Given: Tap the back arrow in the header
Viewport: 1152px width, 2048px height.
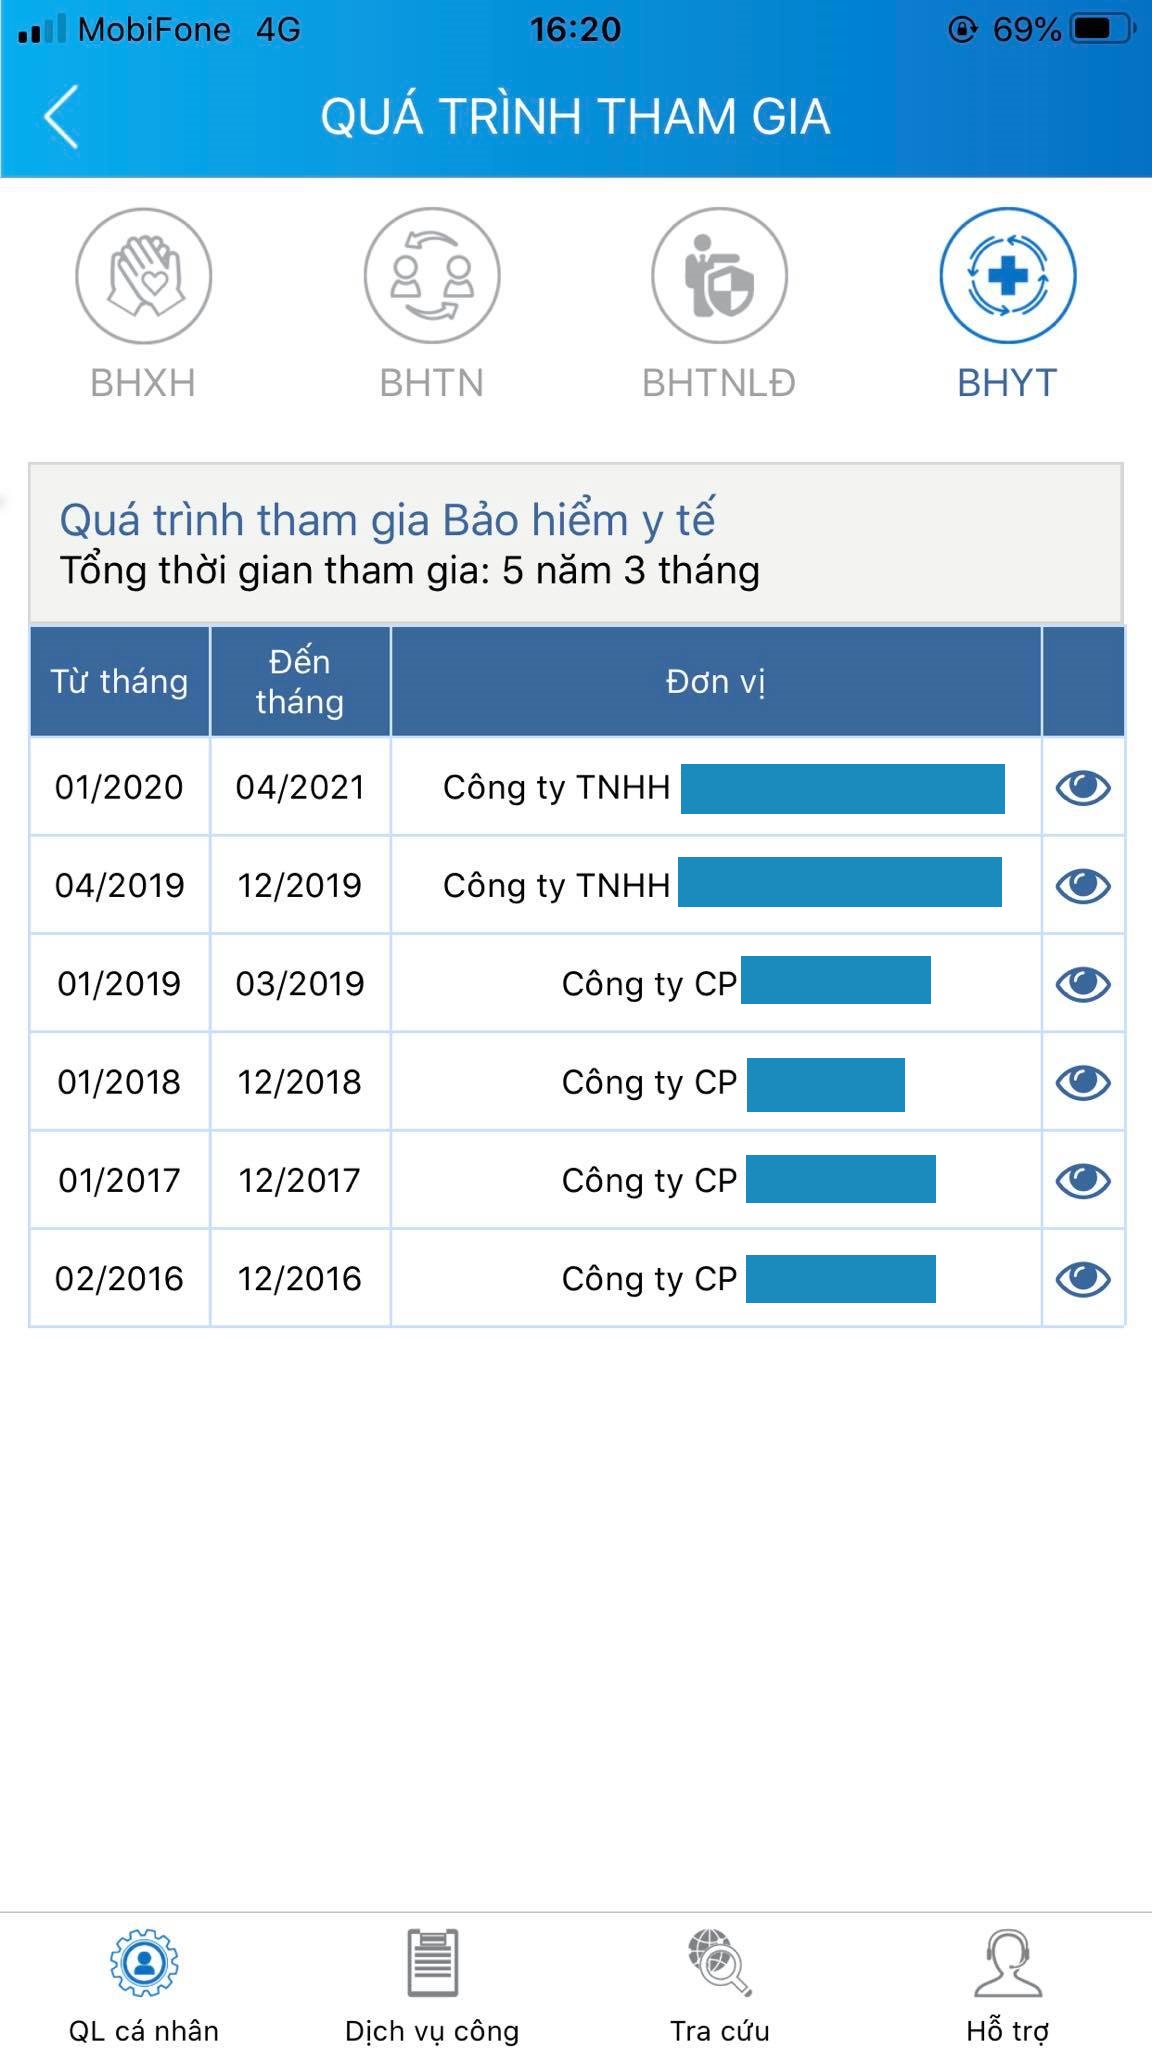Looking at the screenshot, I should (60, 115).
